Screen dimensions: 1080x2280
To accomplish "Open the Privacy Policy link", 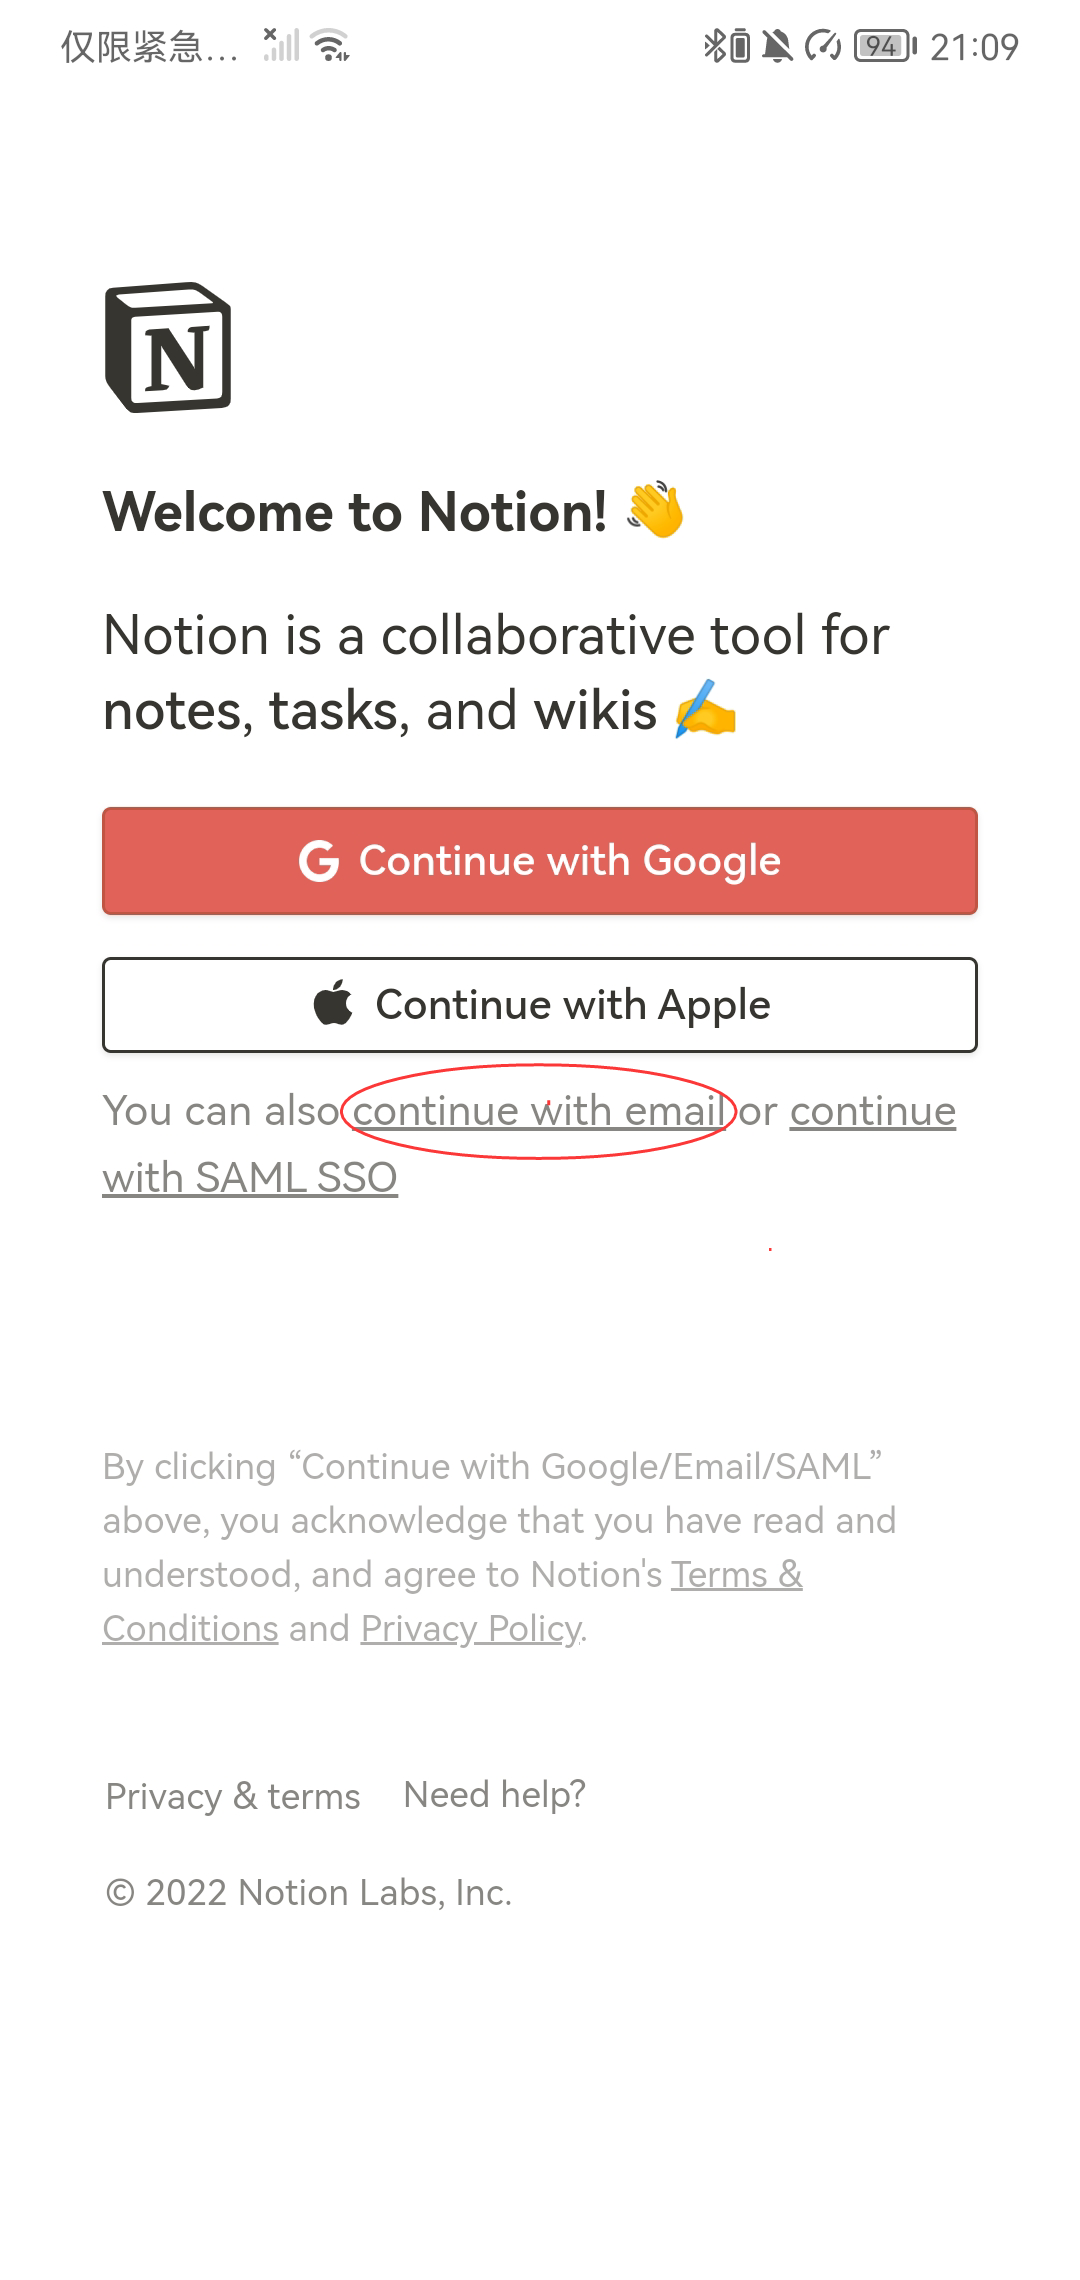I will 468,1627.
